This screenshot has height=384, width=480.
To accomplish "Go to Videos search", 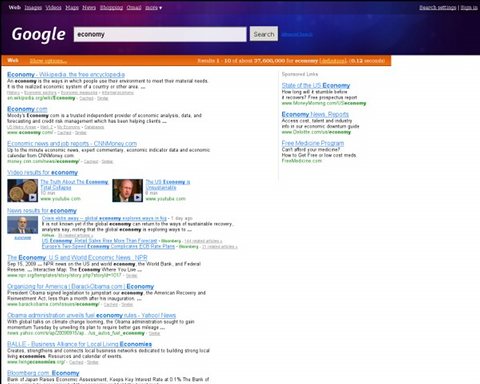I will 53,7.
